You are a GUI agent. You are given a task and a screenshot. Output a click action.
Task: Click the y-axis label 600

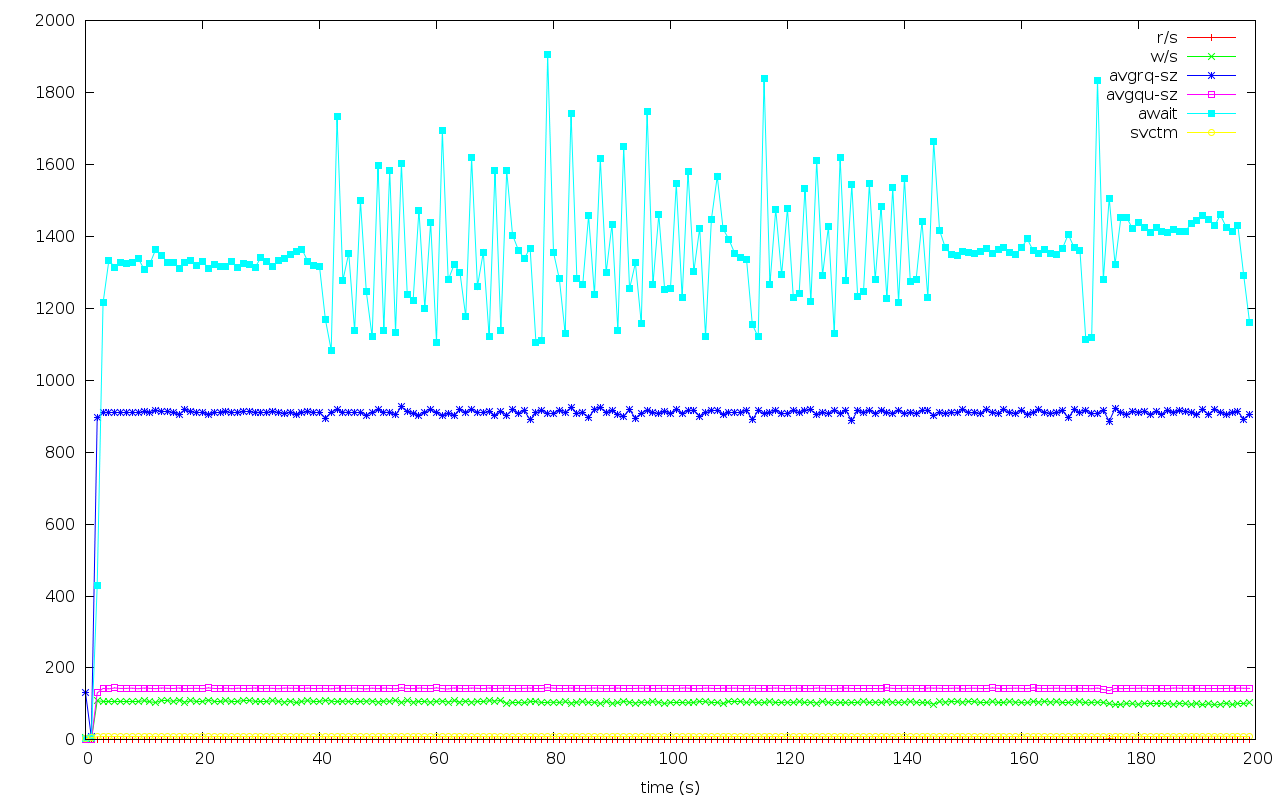point(61,524)
